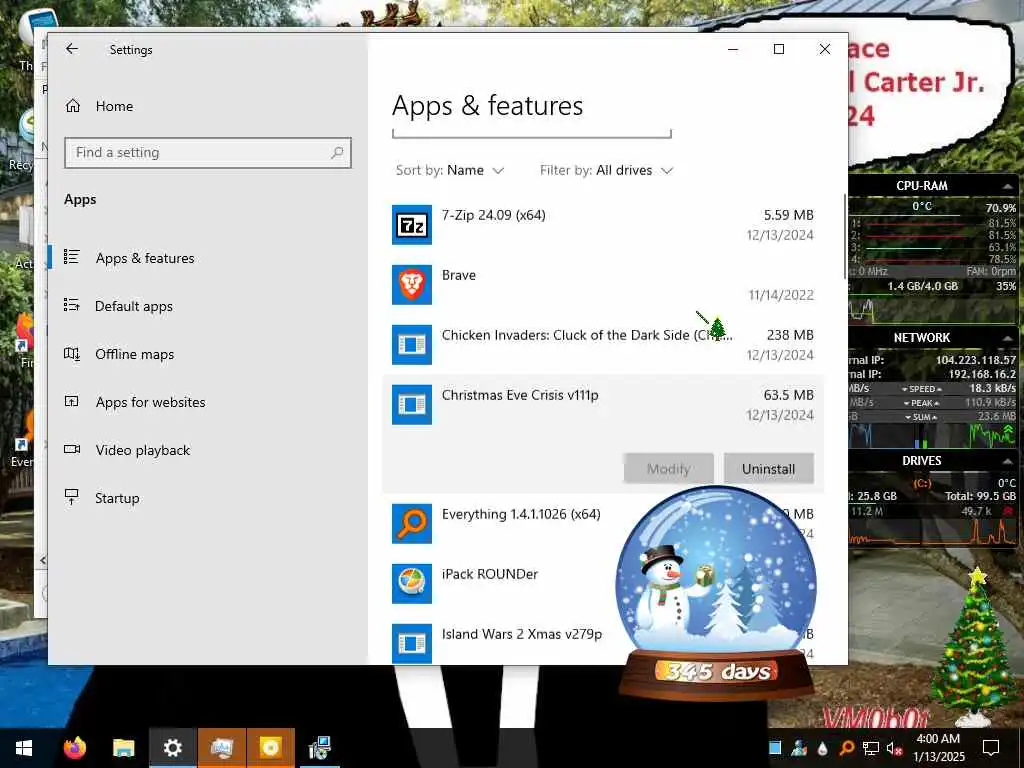Screen dimensions: 1024x768
Task: Select Everything search app icon
Action: click(x=411, y=524)
